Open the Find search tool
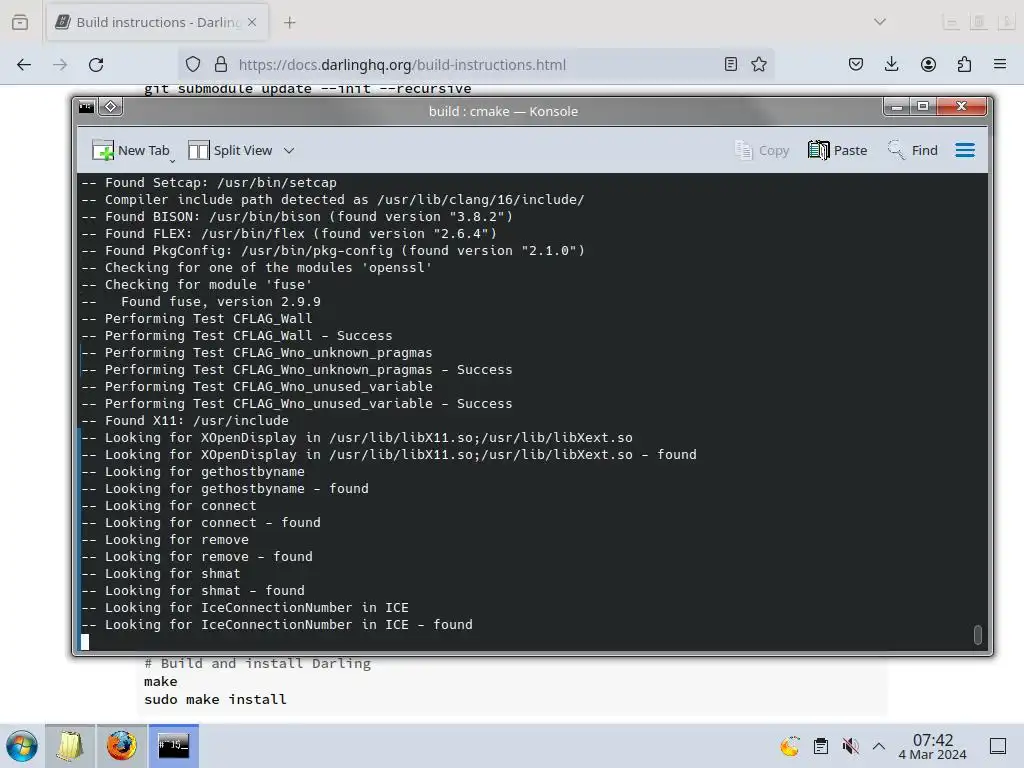Image resolution: width=1024 pixels, height=768 pixels. (x=913, y=150)
